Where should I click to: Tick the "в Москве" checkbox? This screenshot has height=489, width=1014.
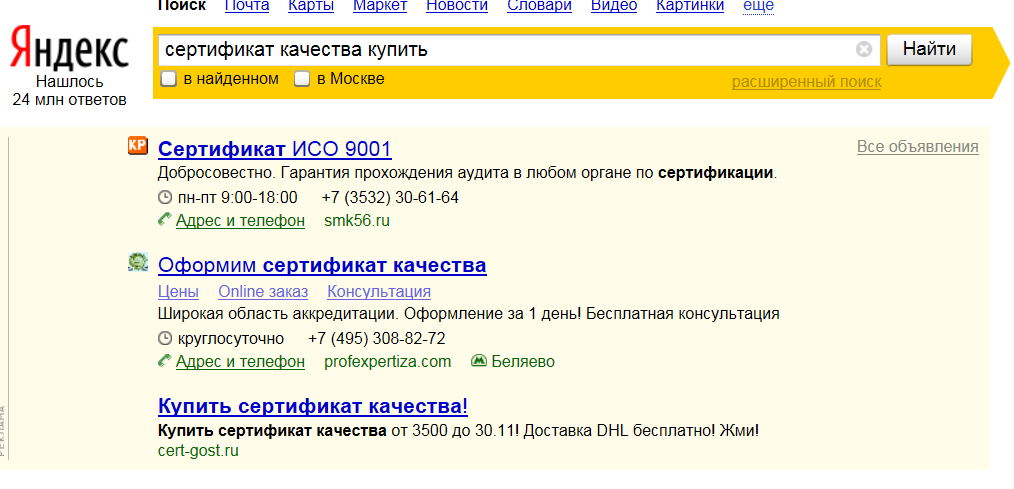[302, 80]
